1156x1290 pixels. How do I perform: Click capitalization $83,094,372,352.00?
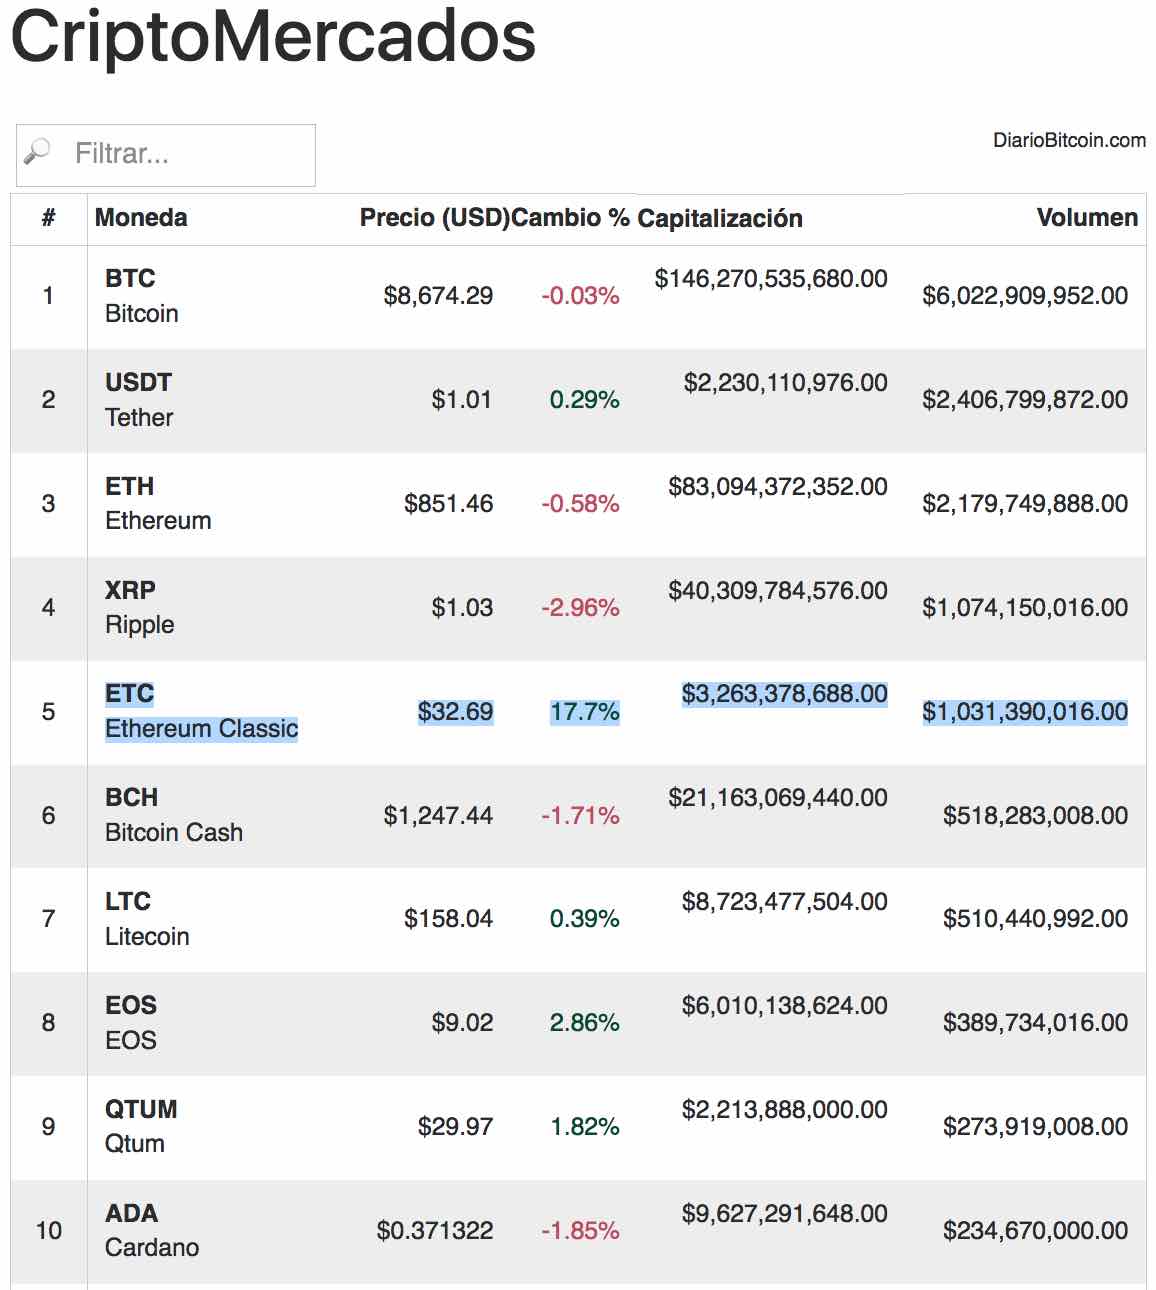click(778, 487)
